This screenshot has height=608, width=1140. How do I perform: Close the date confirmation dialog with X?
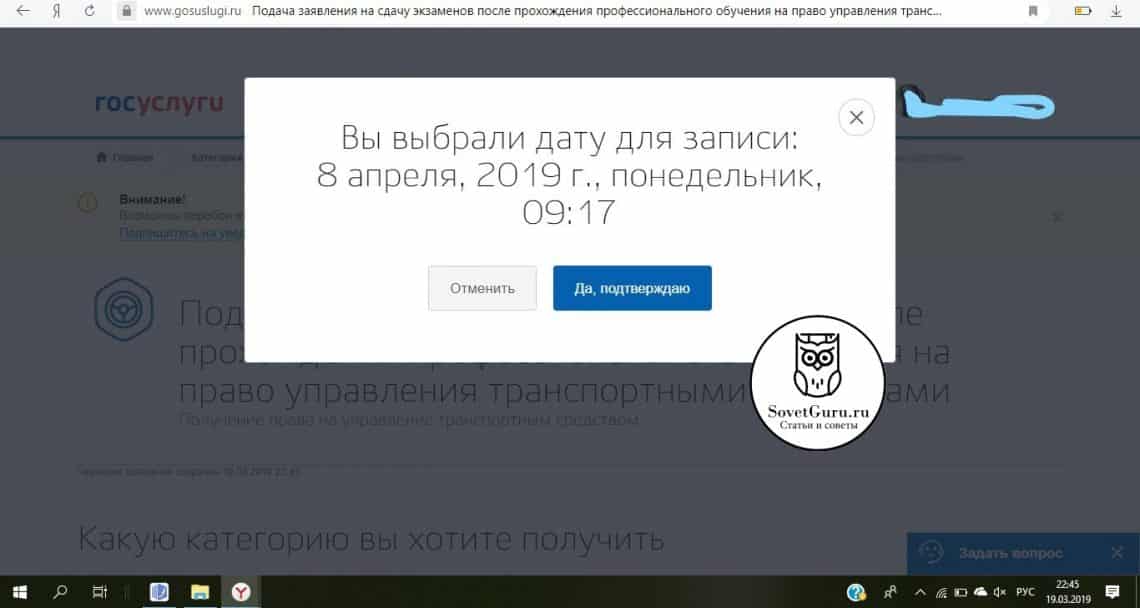click(x=856, y=118)
